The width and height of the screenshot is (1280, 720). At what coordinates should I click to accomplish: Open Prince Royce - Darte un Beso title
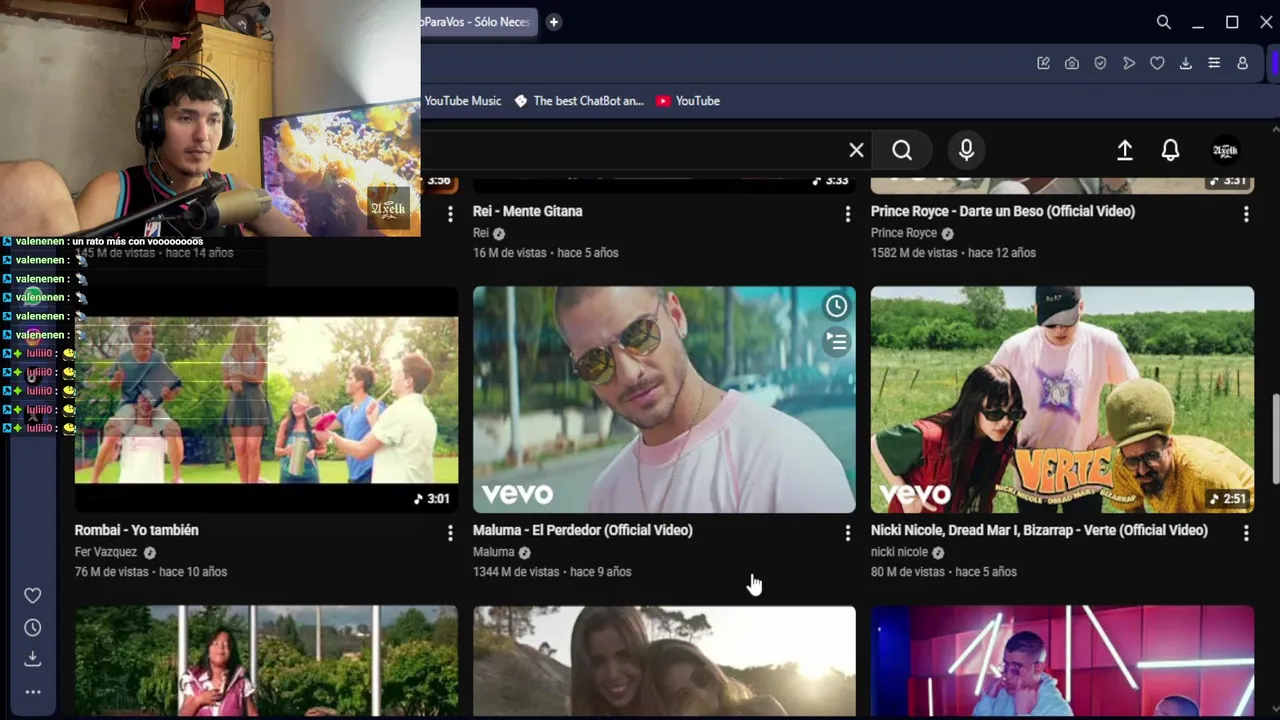coord(1003,211)
